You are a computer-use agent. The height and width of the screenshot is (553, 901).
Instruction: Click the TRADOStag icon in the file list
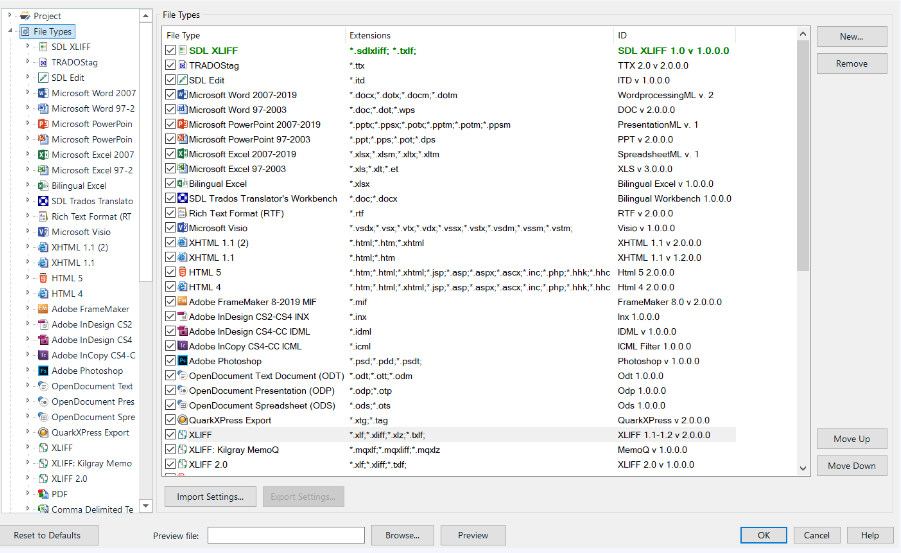pyautogui.click(x=183, y=66)
